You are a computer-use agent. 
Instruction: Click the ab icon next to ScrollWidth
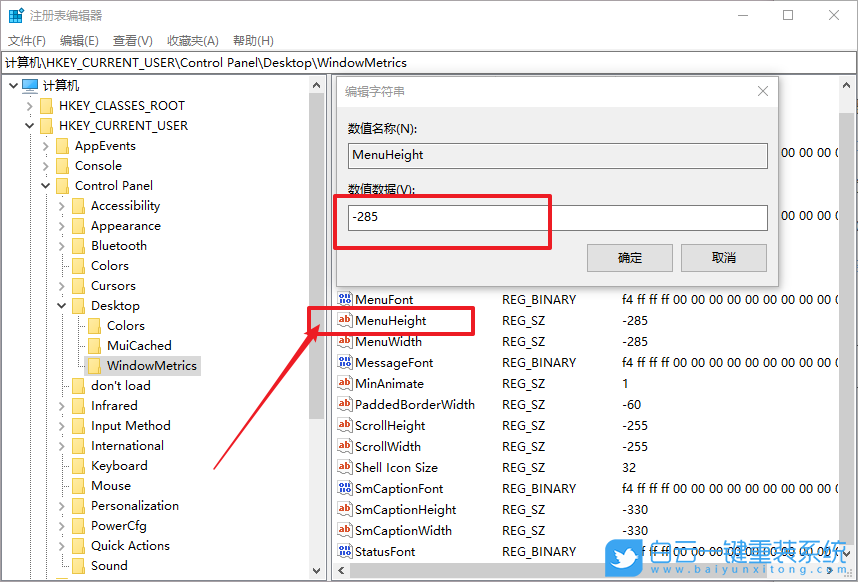point(345,446)
